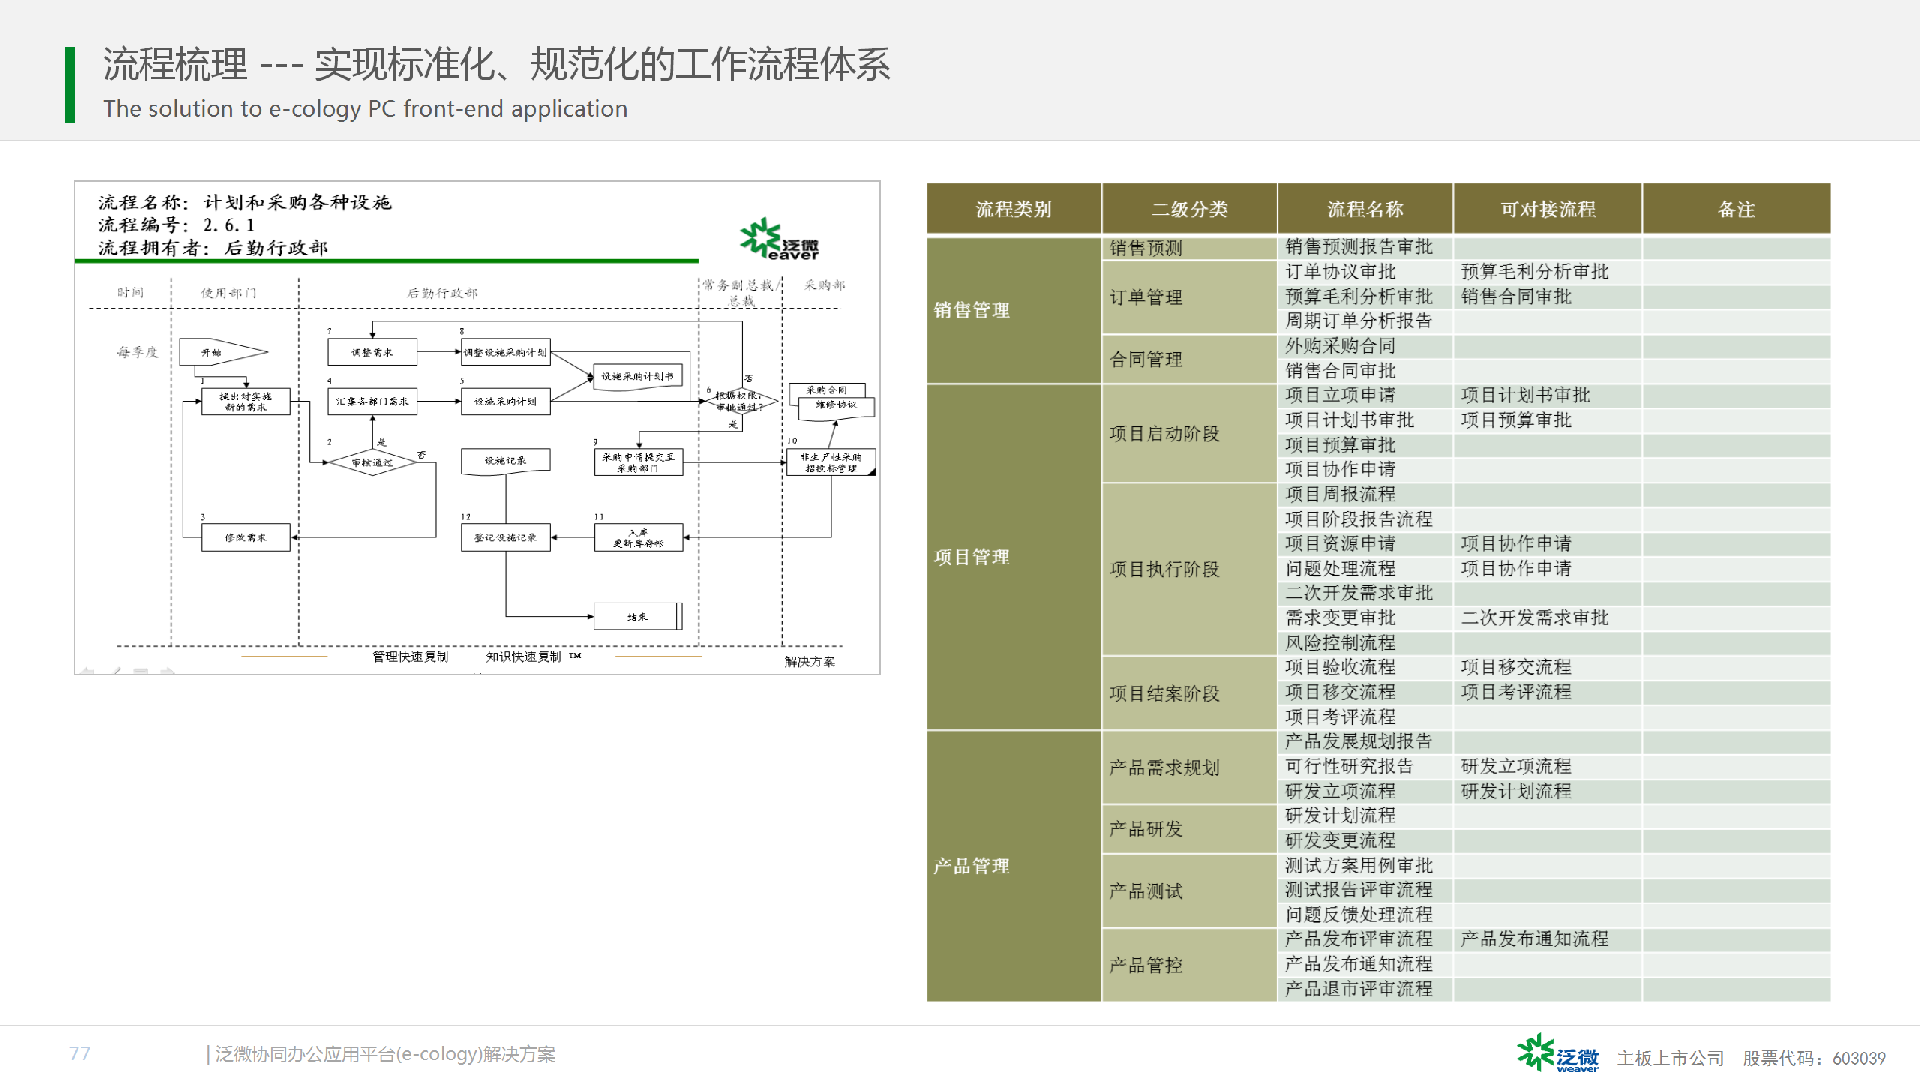Select the 订单协议审批 row
Screen dimensions: 1920x1080
click(x=1554, y=272)
